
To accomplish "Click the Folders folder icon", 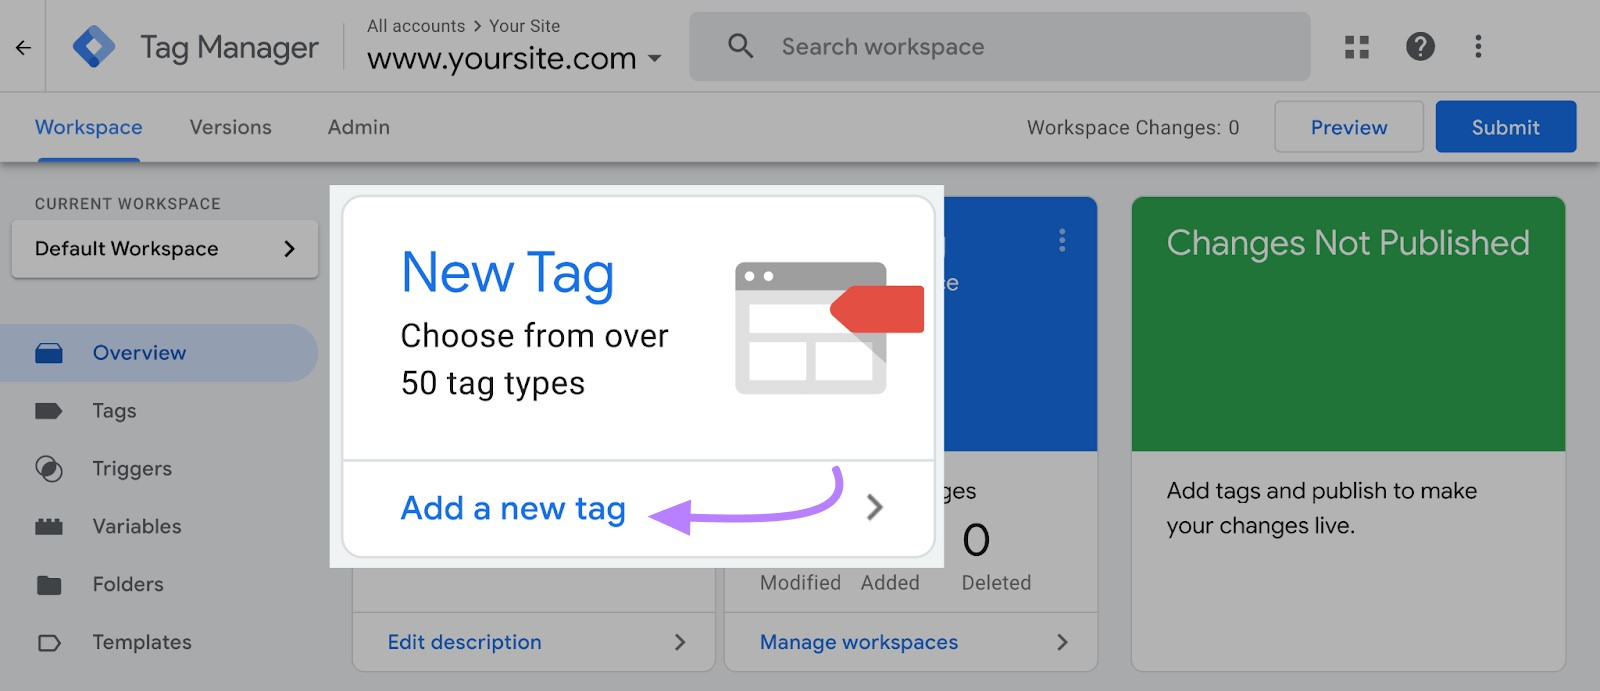I will click(49, 584).
